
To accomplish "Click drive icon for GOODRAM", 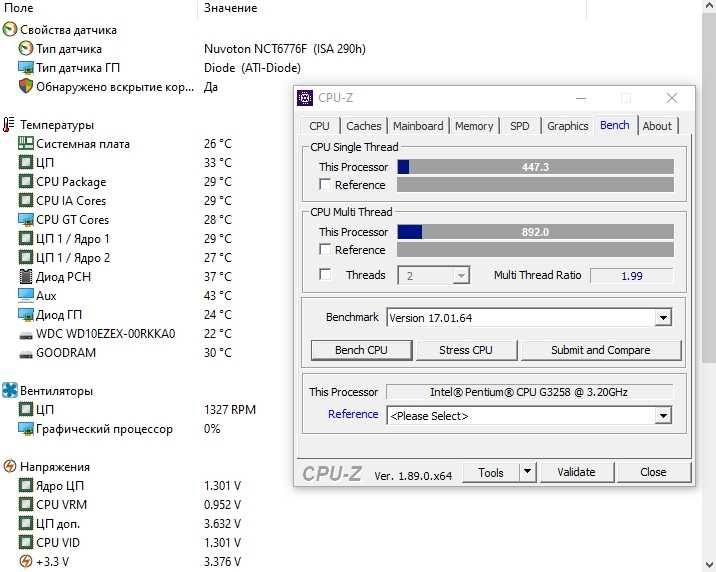I will (x=26, y=354).
